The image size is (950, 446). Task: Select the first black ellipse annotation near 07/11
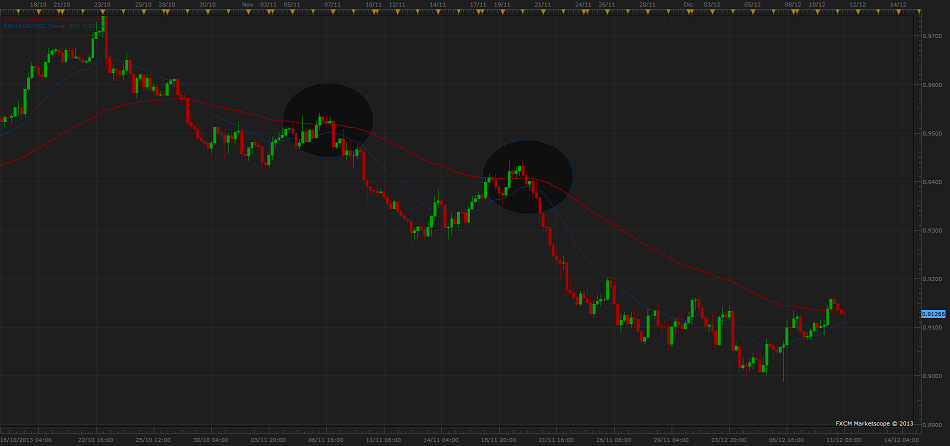328,119
